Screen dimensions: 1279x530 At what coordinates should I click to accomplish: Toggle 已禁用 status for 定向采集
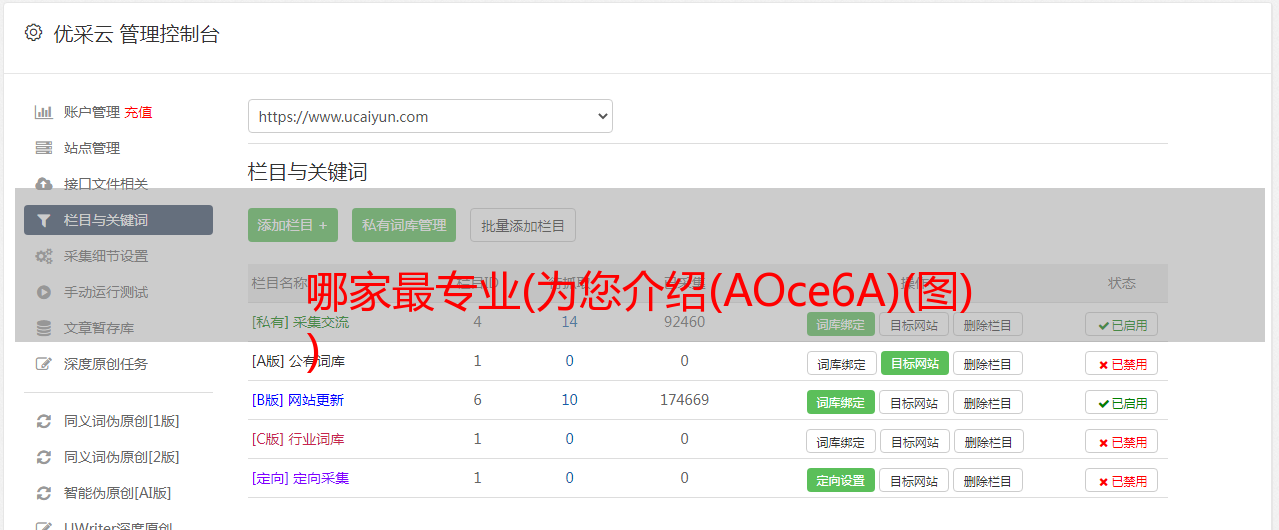click(x=1122, y=481)
